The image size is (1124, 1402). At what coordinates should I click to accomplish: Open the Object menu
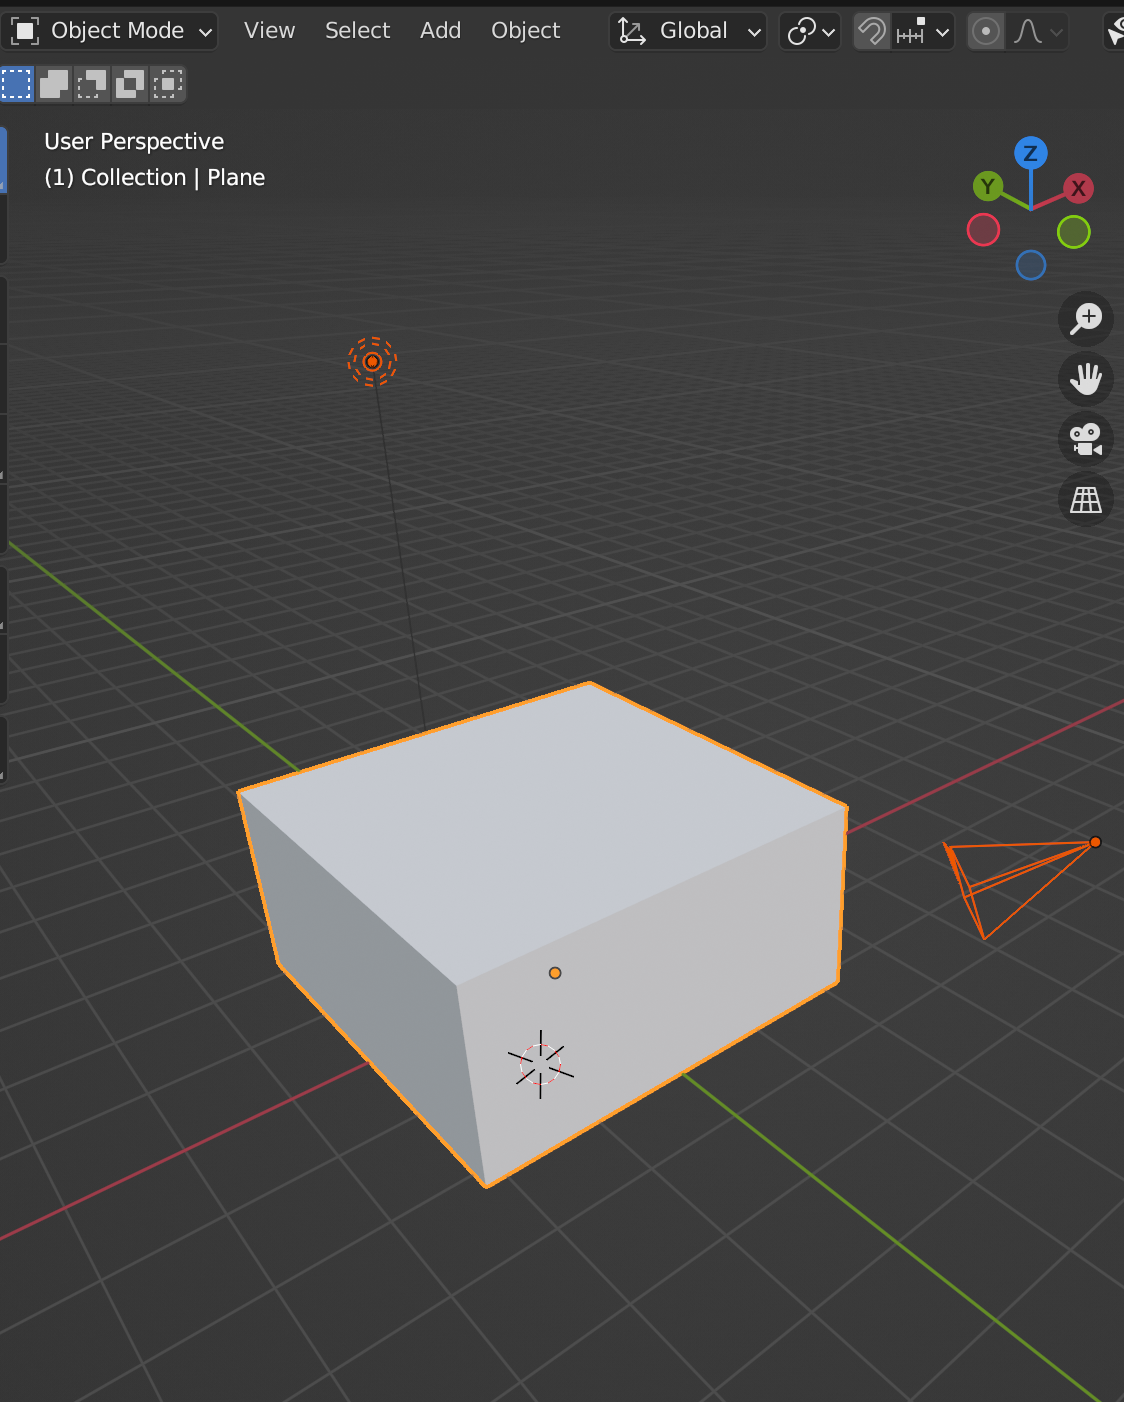point(525,31)
